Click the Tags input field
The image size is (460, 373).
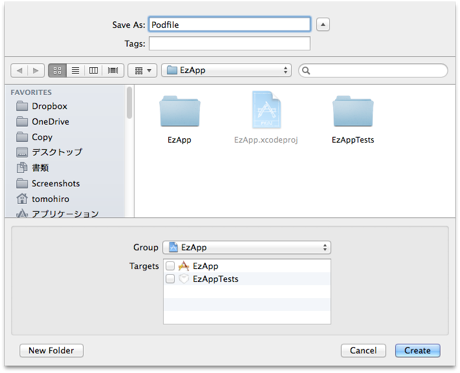point(230,43)
